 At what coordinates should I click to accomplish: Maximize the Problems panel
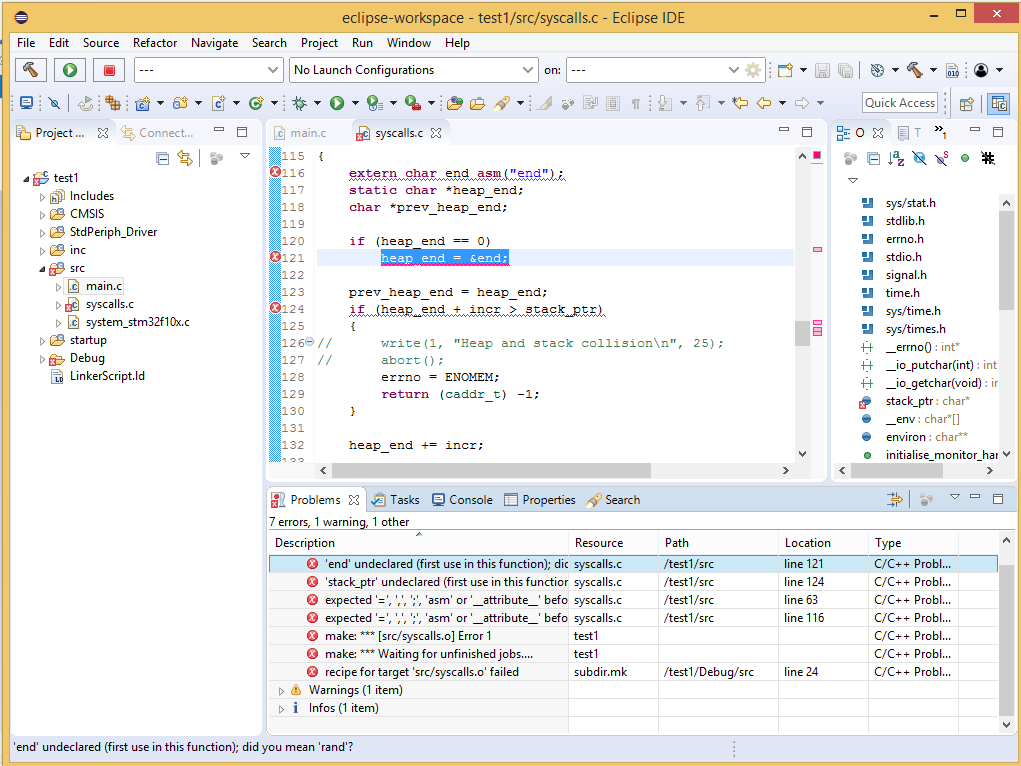pos(998,498)
